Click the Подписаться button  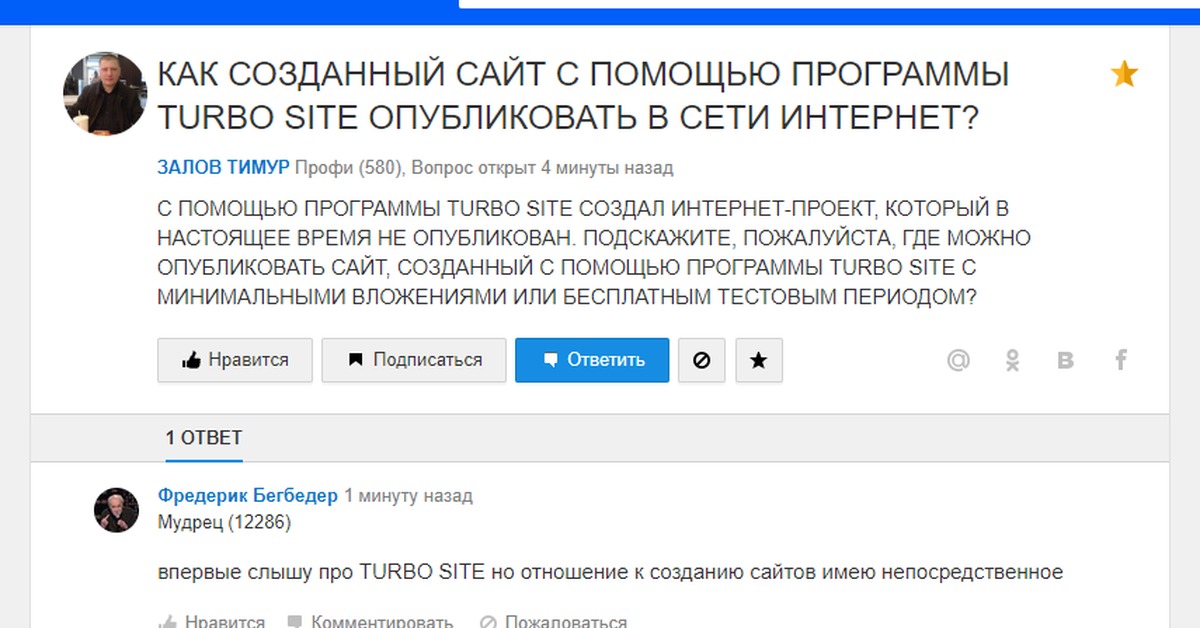click(x=414, y=360)
